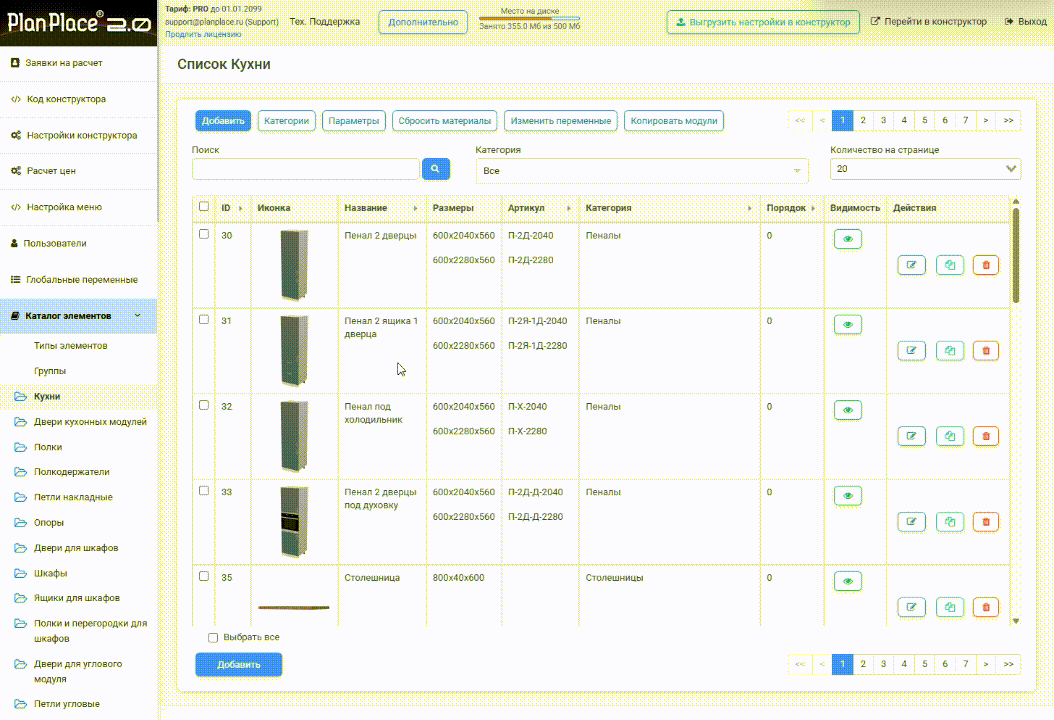Open the Категория dropdown filter
The height and width of the screenshot is (720, 1054).
click(x=641, y=171)
